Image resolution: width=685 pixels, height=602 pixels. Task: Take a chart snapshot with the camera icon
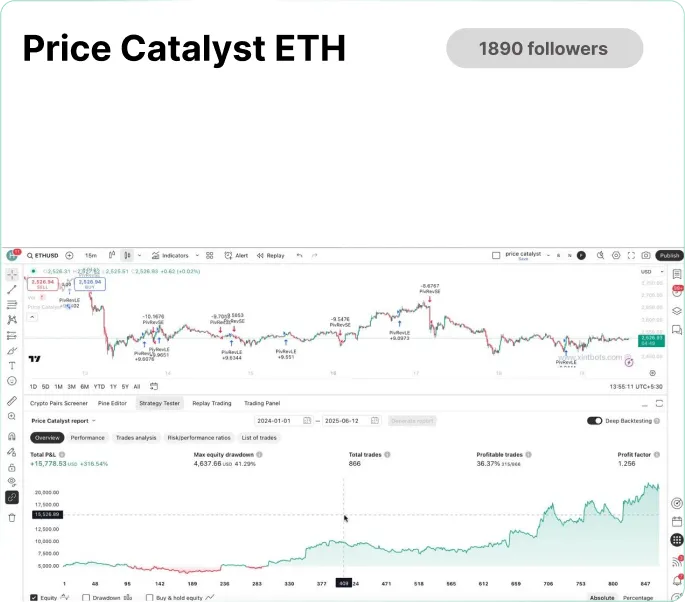(646, 256)
